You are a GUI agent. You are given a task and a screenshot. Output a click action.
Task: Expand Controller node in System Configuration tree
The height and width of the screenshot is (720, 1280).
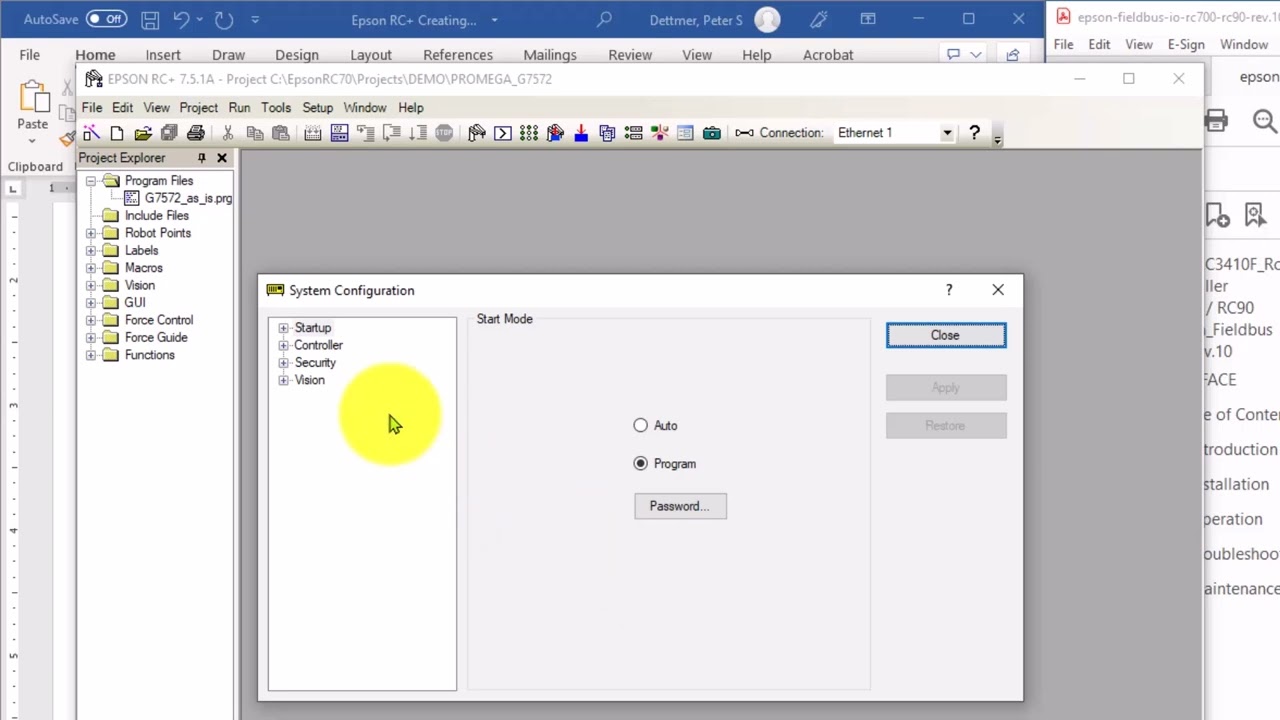(x=284, y=345)
